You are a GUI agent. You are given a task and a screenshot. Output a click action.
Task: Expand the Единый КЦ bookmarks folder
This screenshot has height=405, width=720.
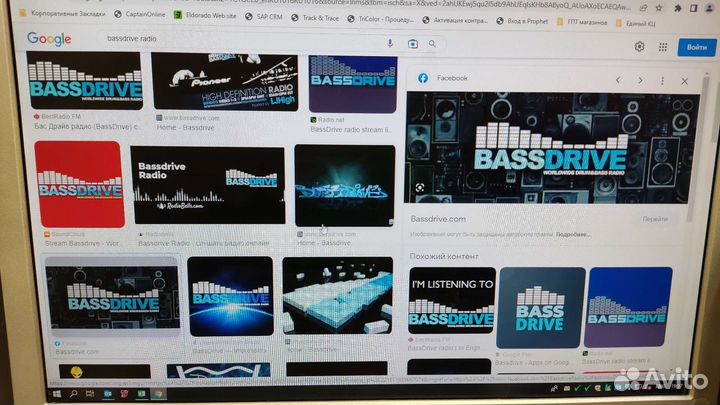coord(635,23)
